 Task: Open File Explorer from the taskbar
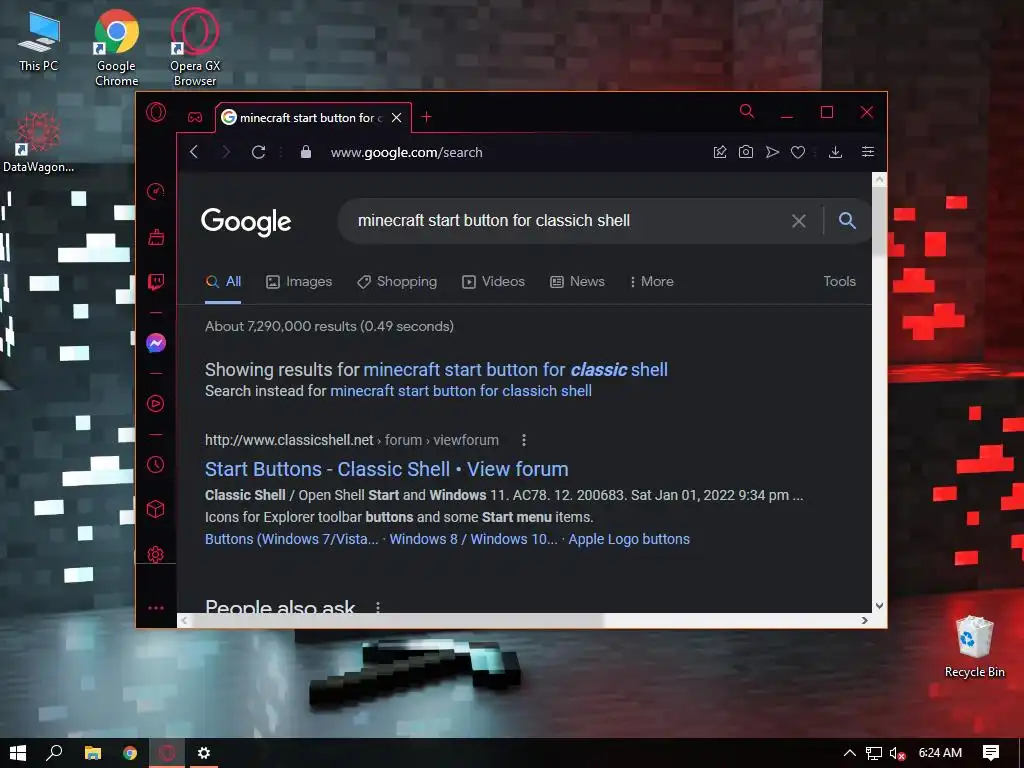pos(93,753)
